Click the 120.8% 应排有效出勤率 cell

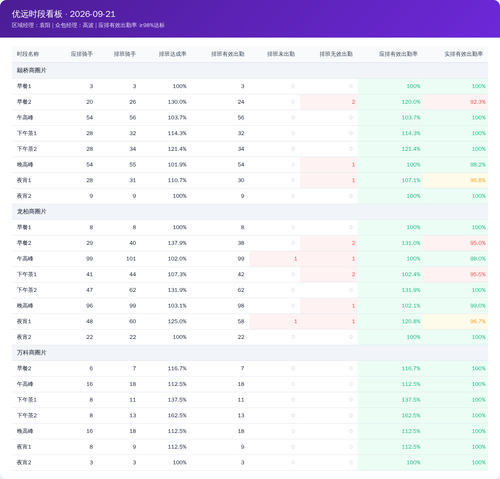(391, 321)
